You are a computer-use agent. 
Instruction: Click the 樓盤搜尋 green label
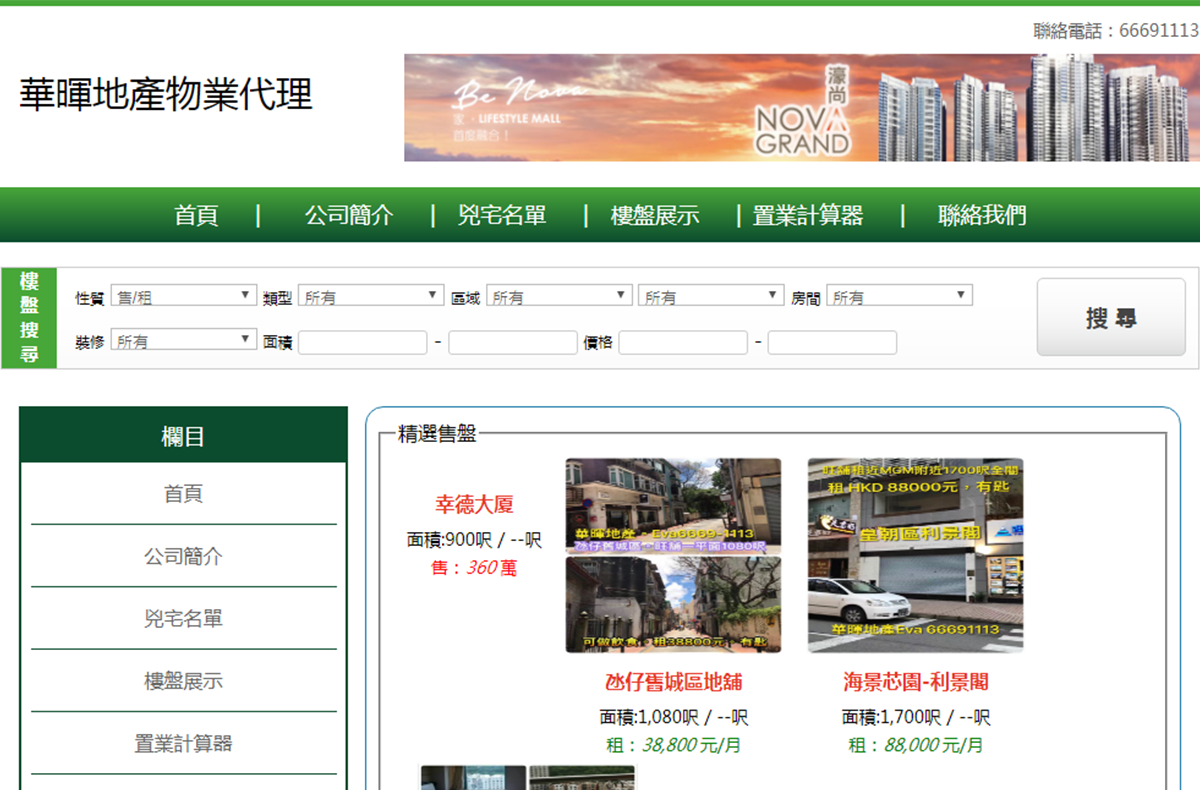pyautogui.click(x=30, y=318)
